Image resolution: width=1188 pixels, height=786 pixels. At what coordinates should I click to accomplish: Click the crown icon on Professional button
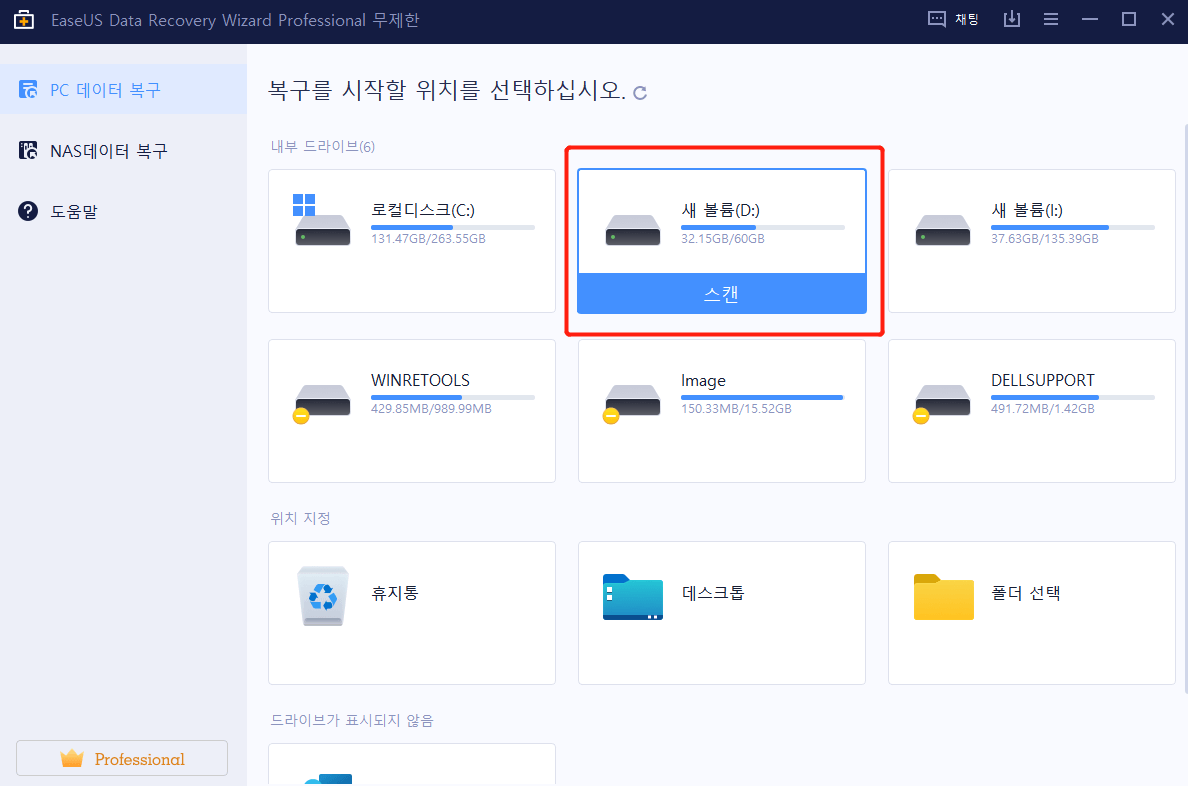72,759
